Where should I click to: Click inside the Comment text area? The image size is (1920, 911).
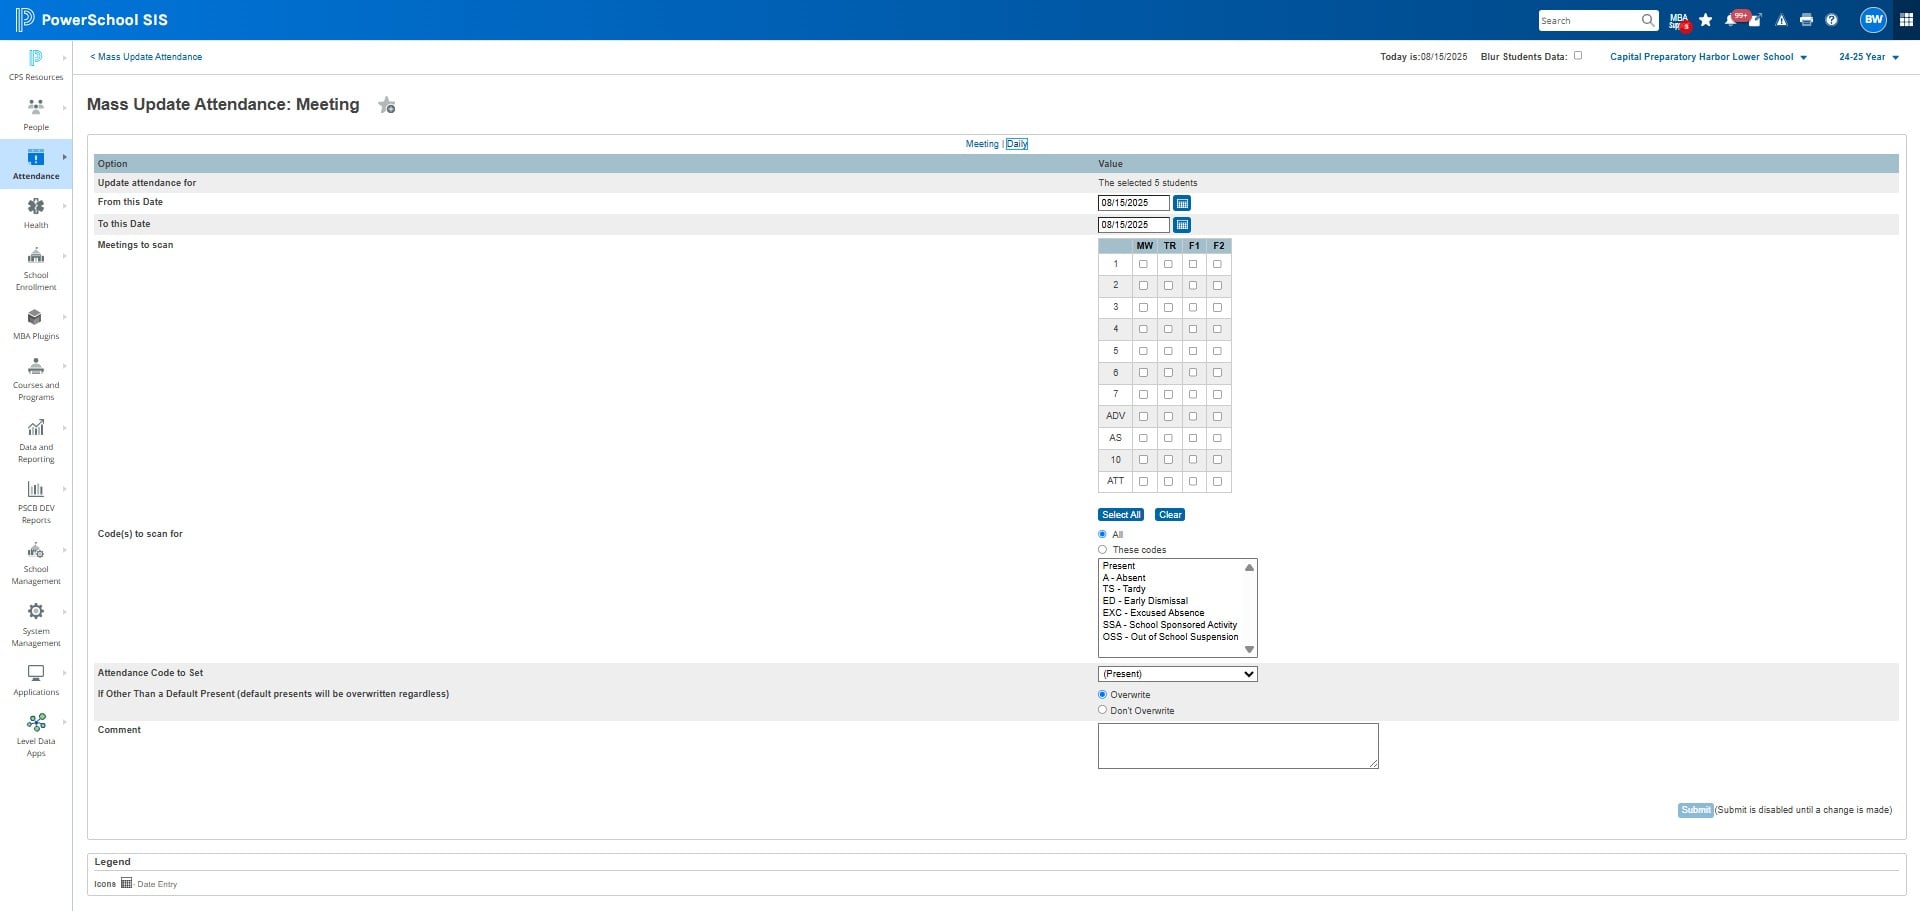(x=1238, y=746)
